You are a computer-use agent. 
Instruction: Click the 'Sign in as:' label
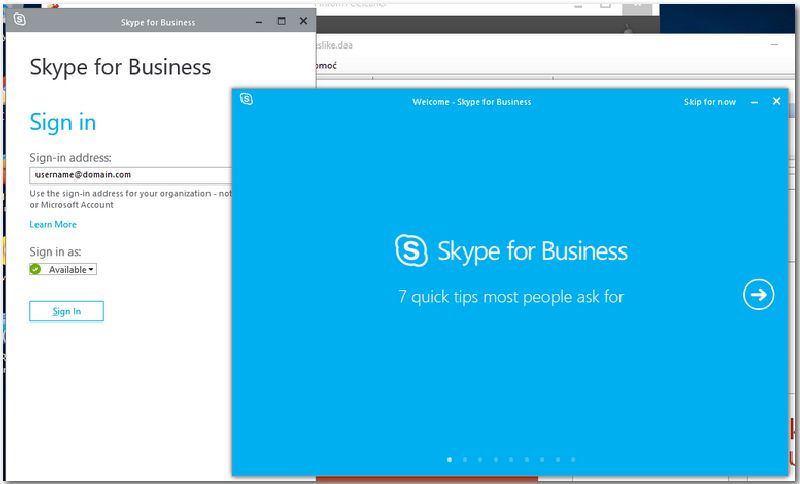[x=55, y=251]
